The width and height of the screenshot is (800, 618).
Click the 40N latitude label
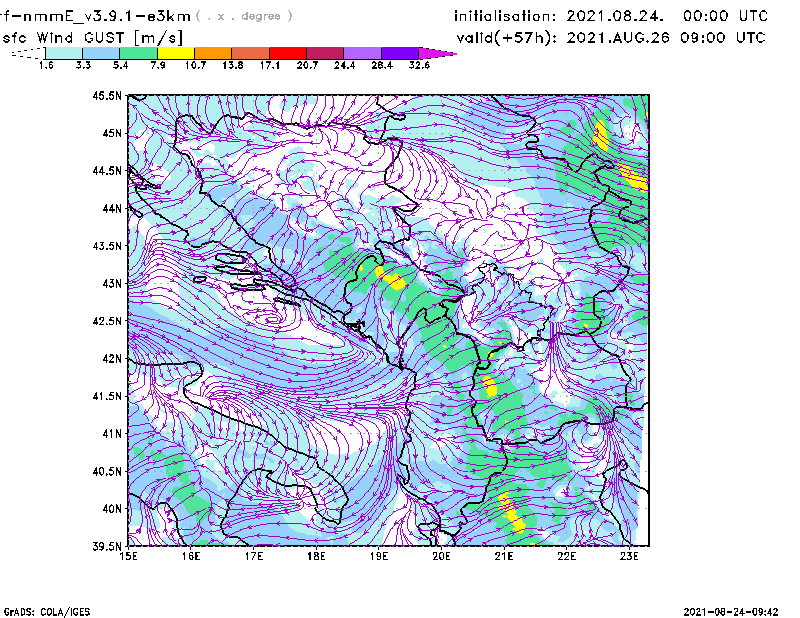pos(112,508)
